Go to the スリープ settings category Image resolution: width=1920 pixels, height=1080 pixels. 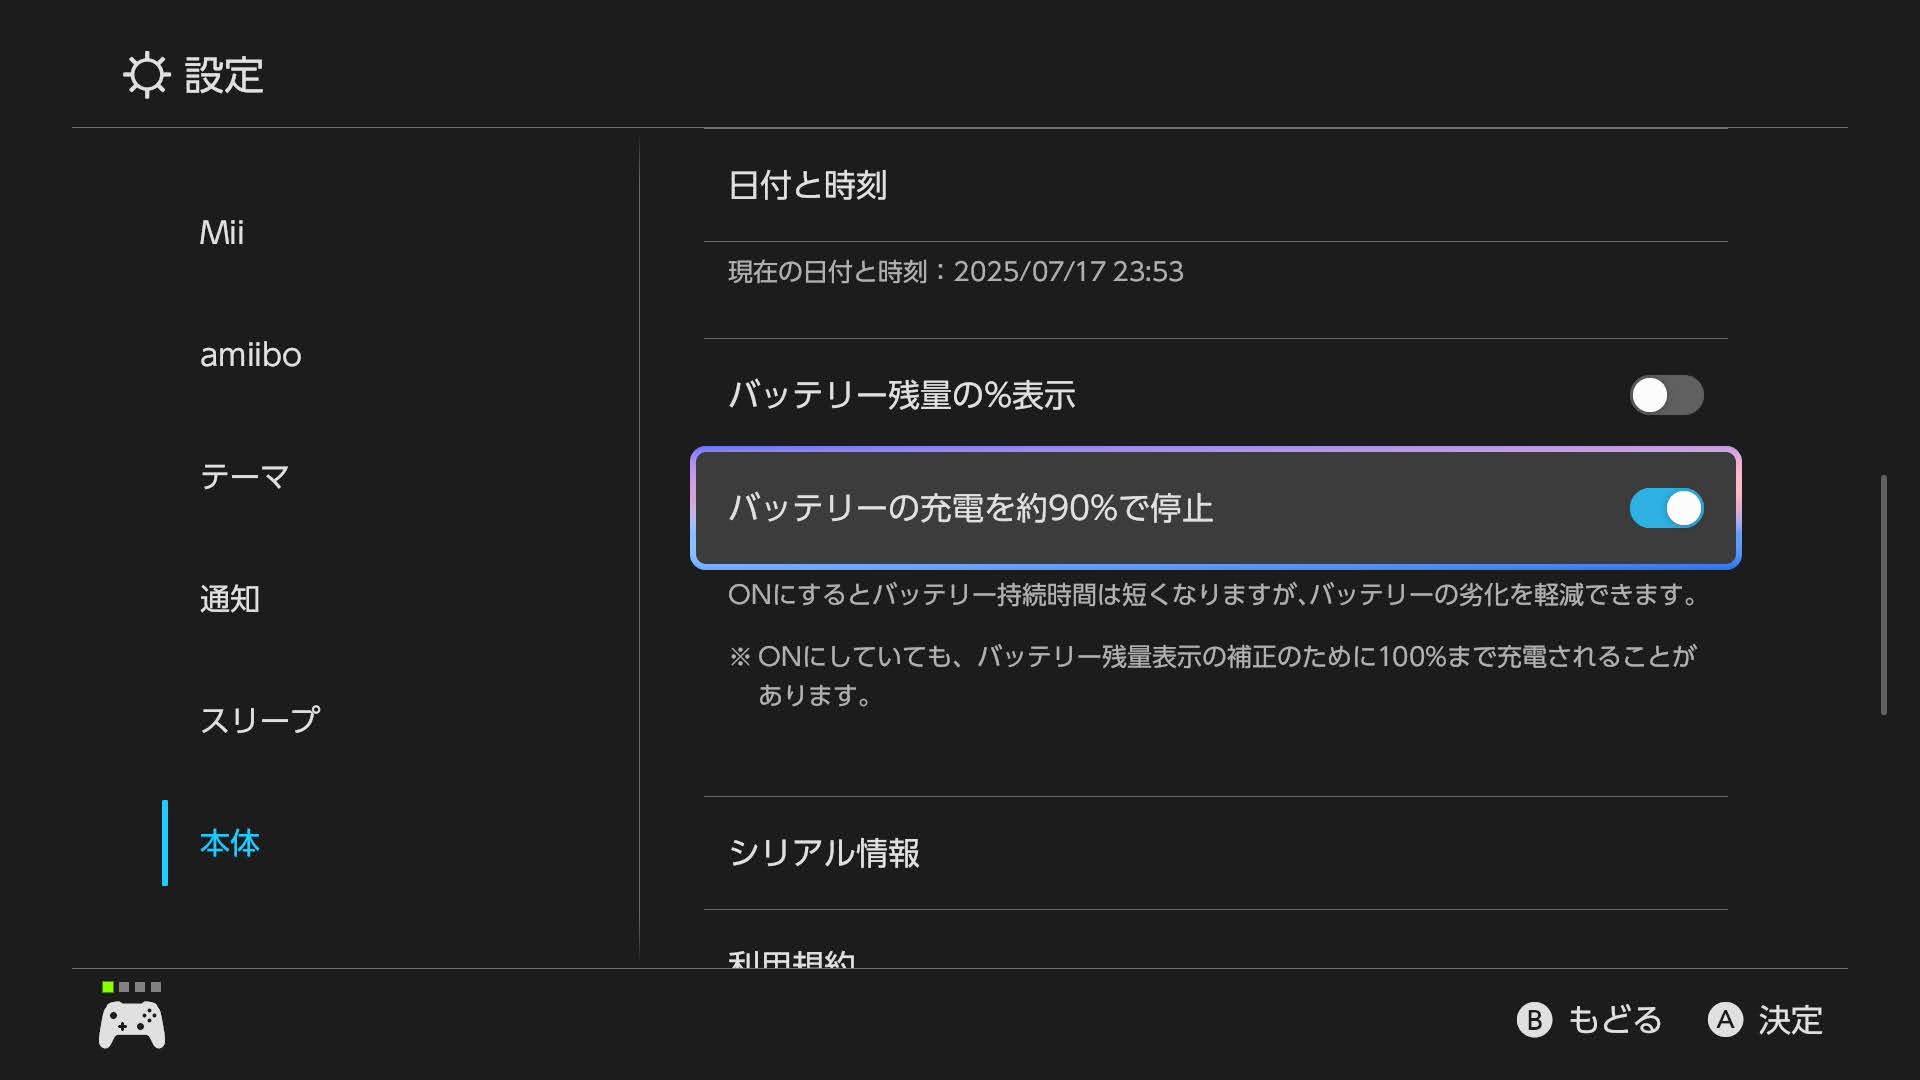pyautogui.click(x=260, y=721)
